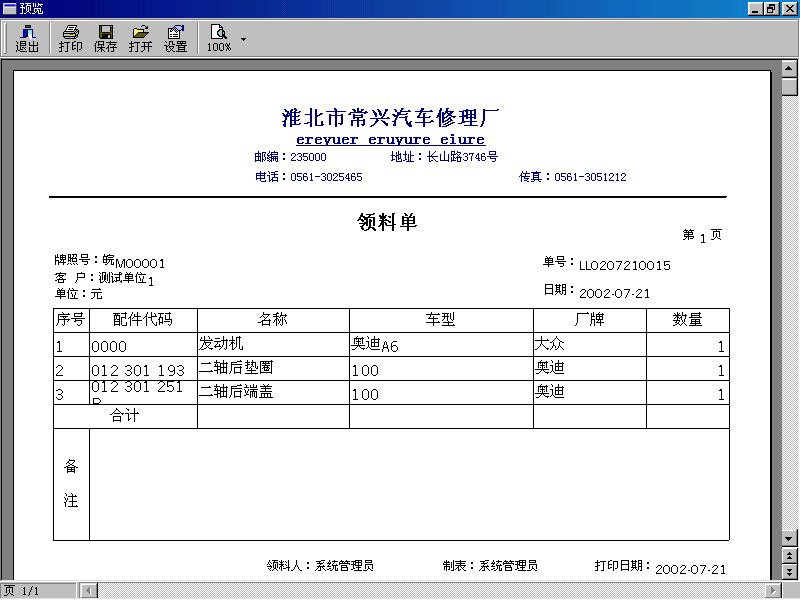The image size is (800, 600).
Task: Click the 单位：元 unit label
Action: point(79,294)
